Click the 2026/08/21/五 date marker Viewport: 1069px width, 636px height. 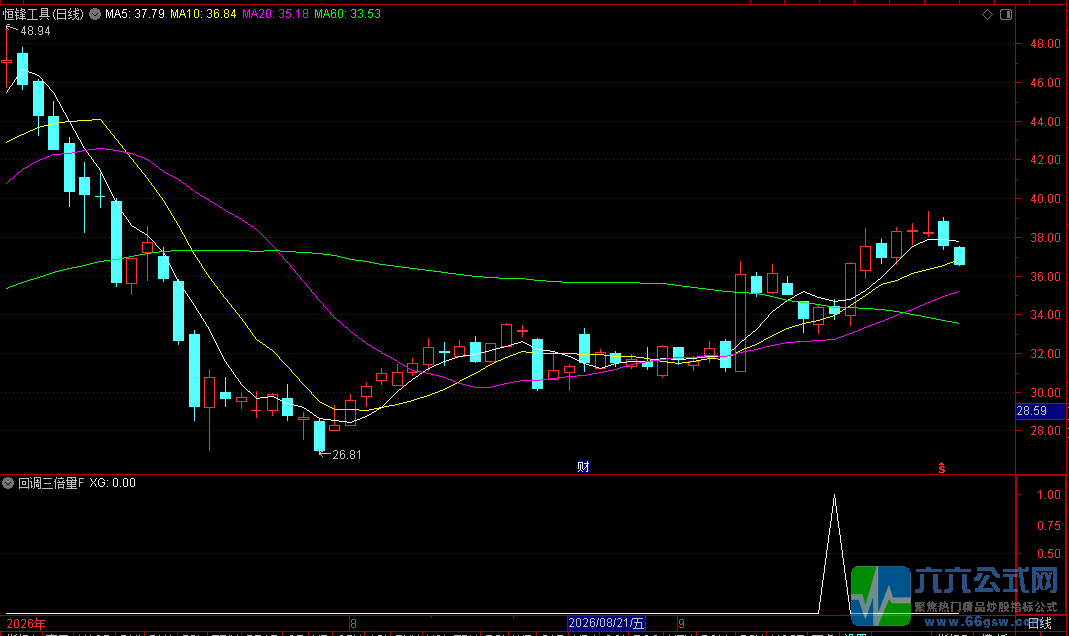tap(606, 623)
